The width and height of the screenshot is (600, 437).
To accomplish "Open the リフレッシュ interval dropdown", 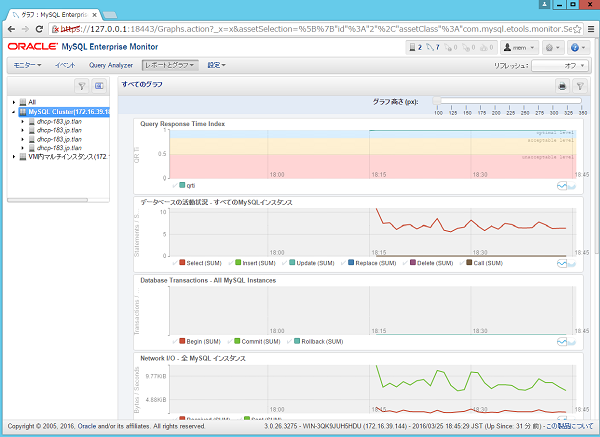I will click(x=559, y=65).
